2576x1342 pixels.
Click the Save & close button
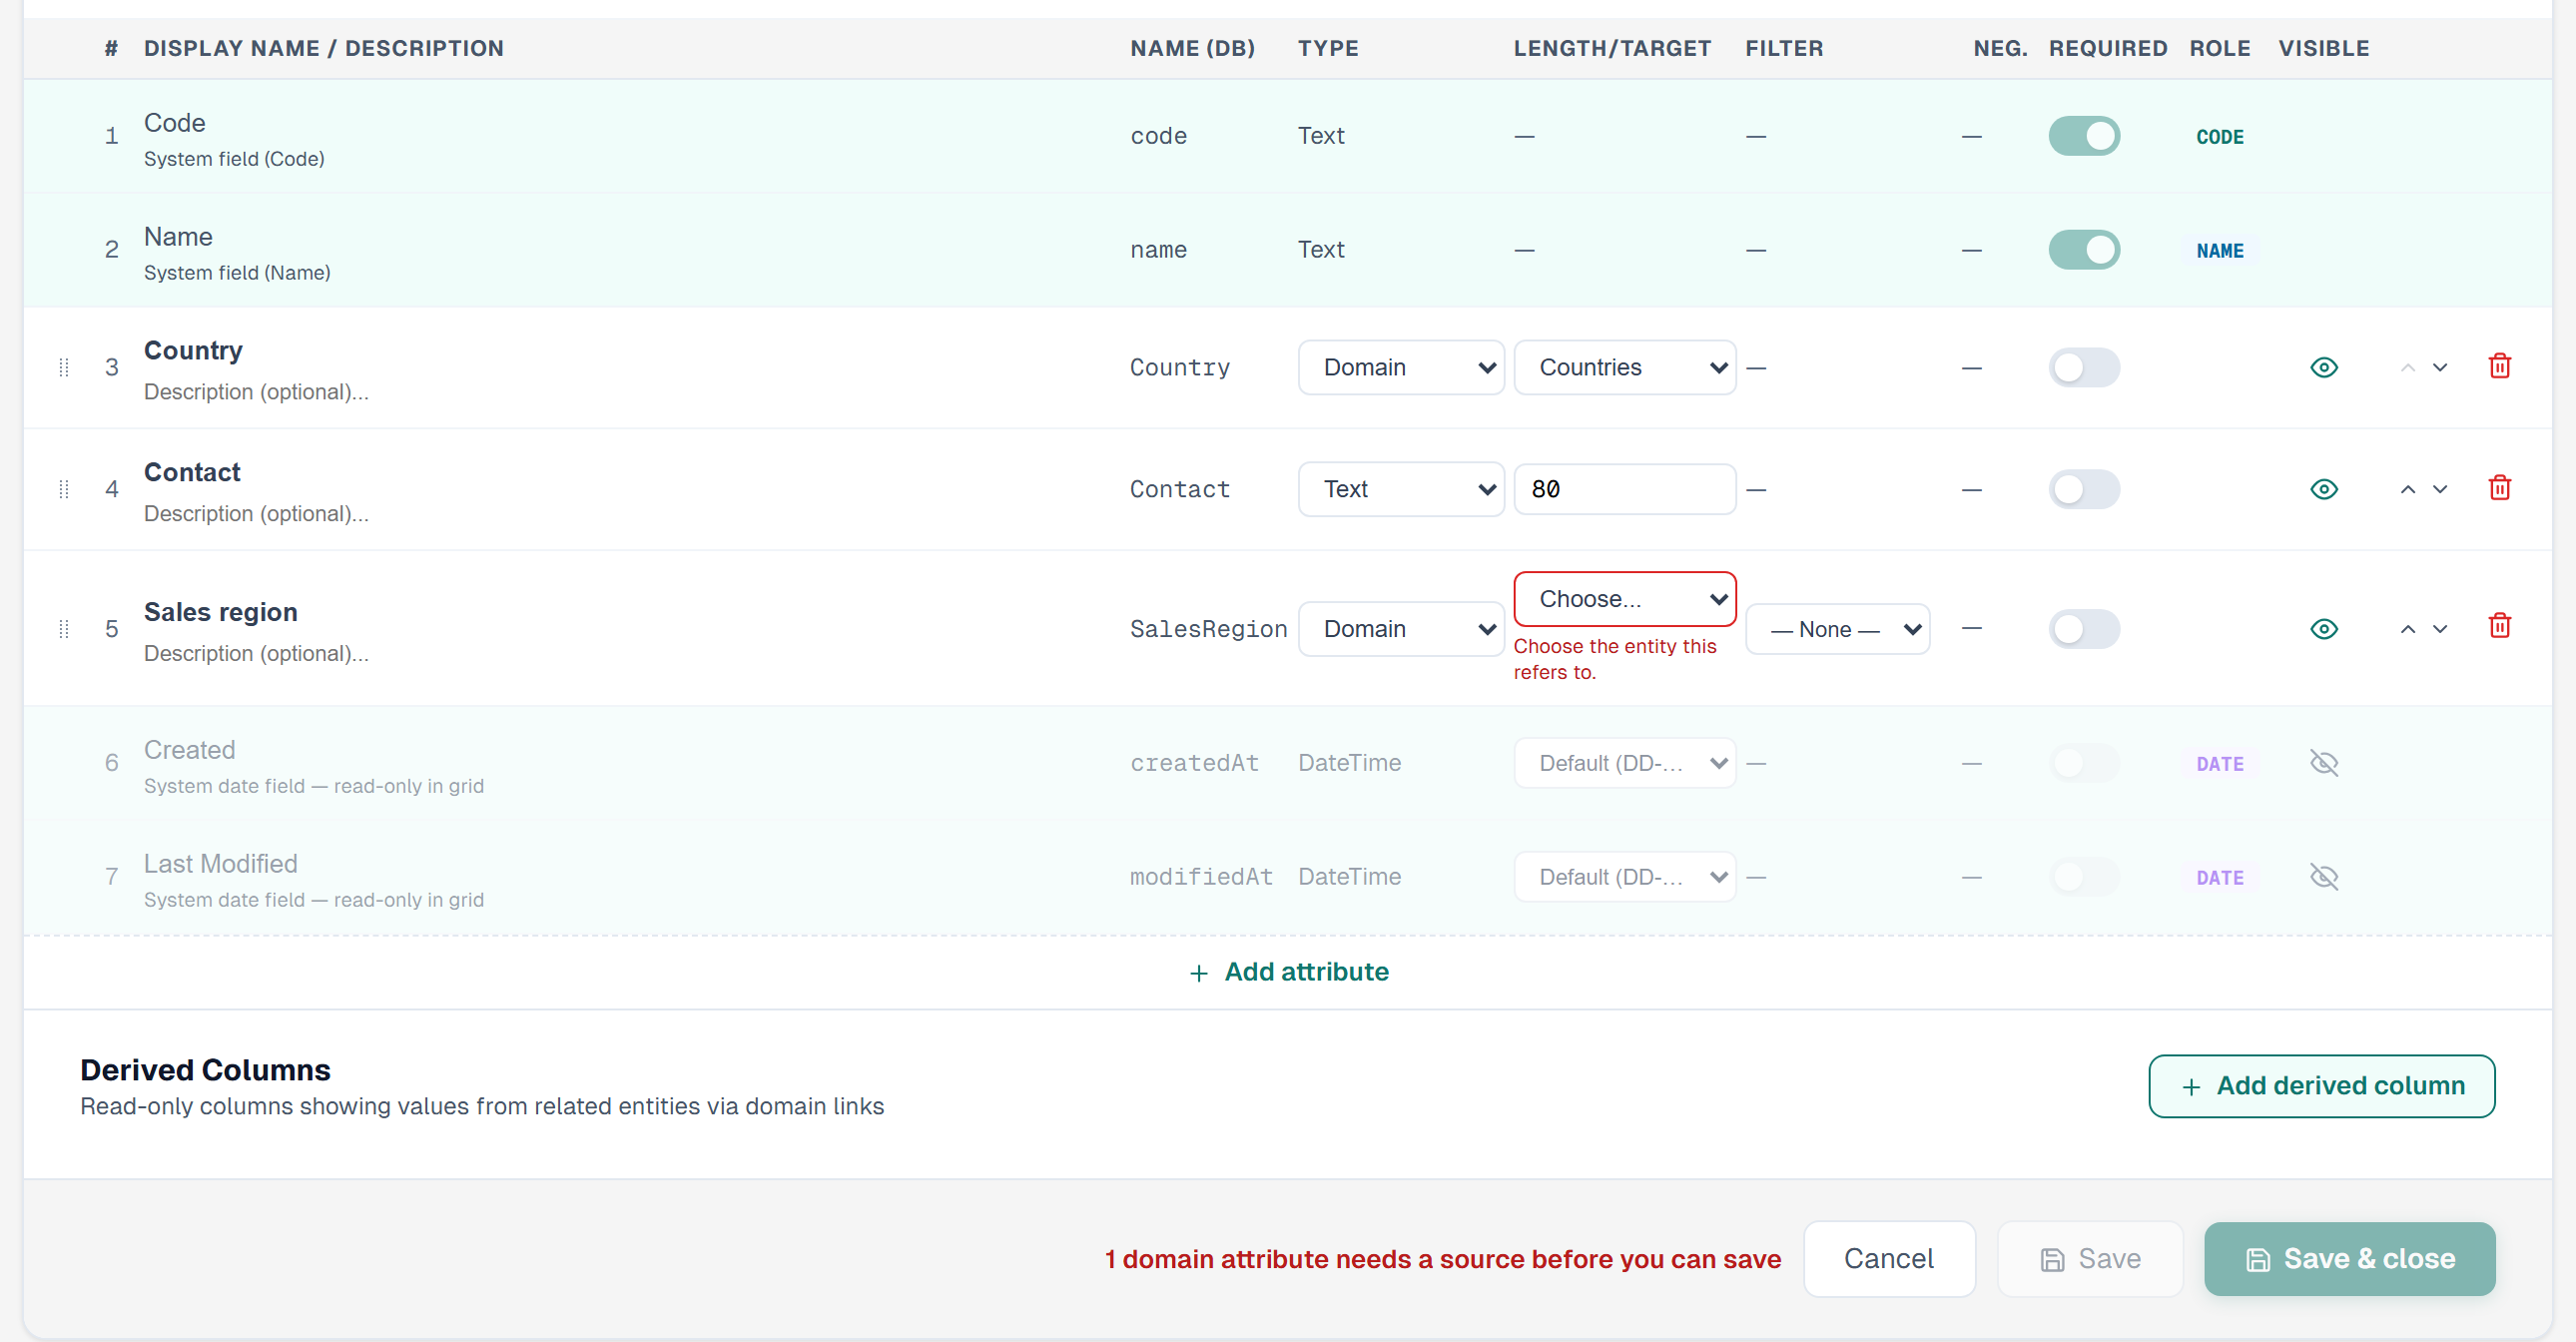click(x=2349, y=1259)
